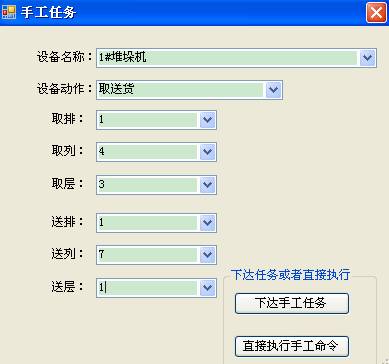Open the 送列 dropdown arrow
Screen dimensions: 389x364
[207, 255]
